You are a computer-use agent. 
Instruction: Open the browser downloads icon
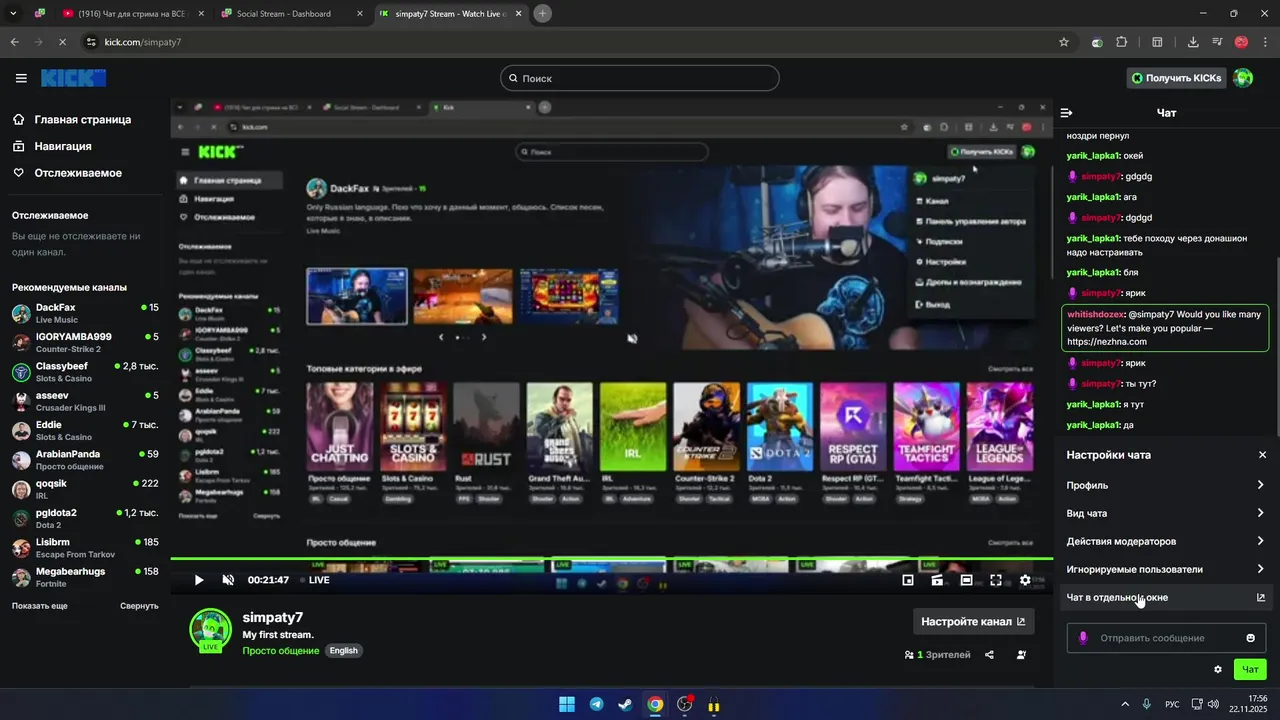point(1193,42)
